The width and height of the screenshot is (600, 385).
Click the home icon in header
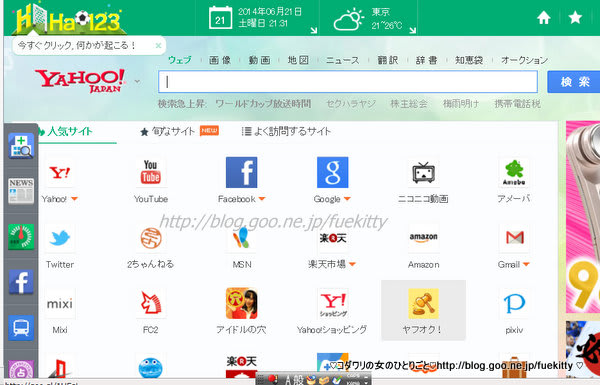coord(543,18)
